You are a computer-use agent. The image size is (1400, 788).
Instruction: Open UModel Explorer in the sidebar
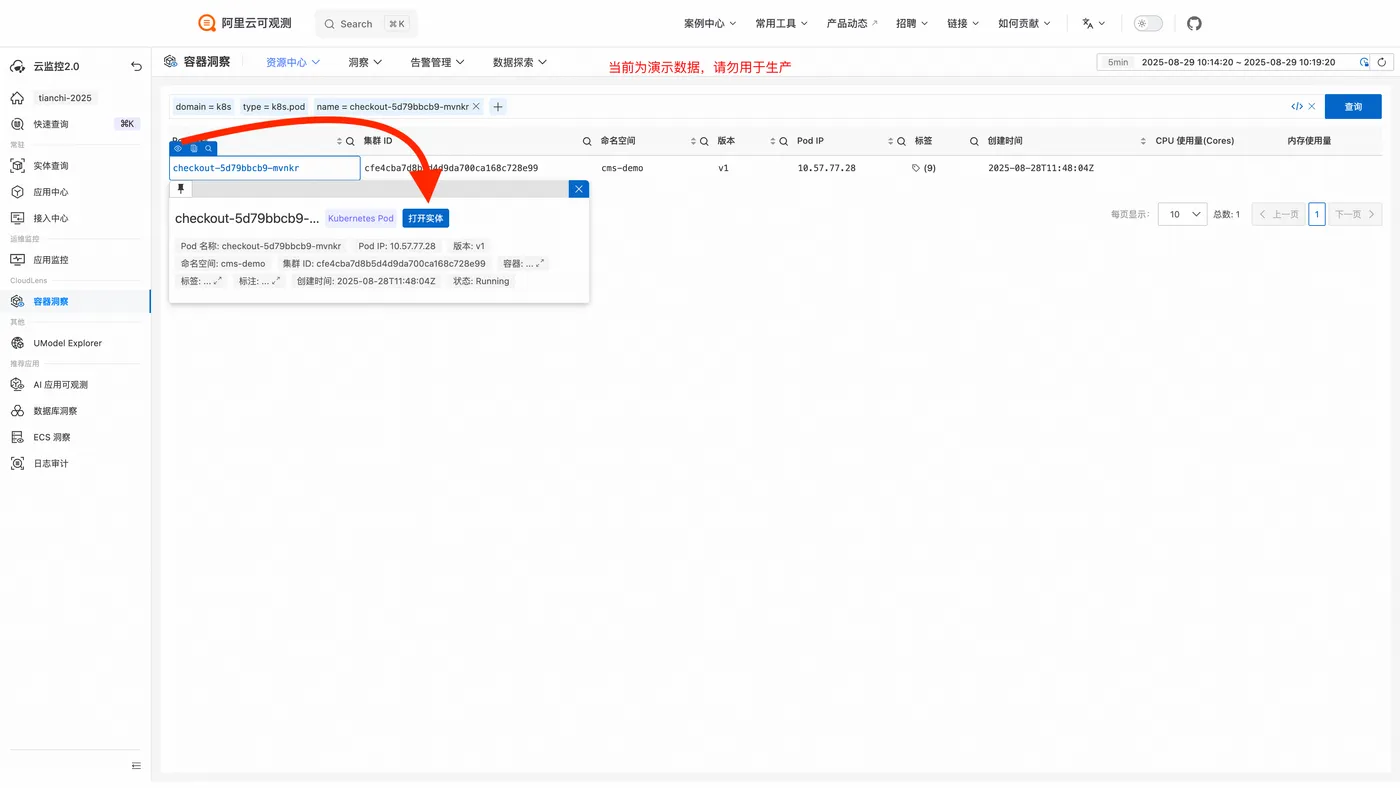[x=68, y=343]
